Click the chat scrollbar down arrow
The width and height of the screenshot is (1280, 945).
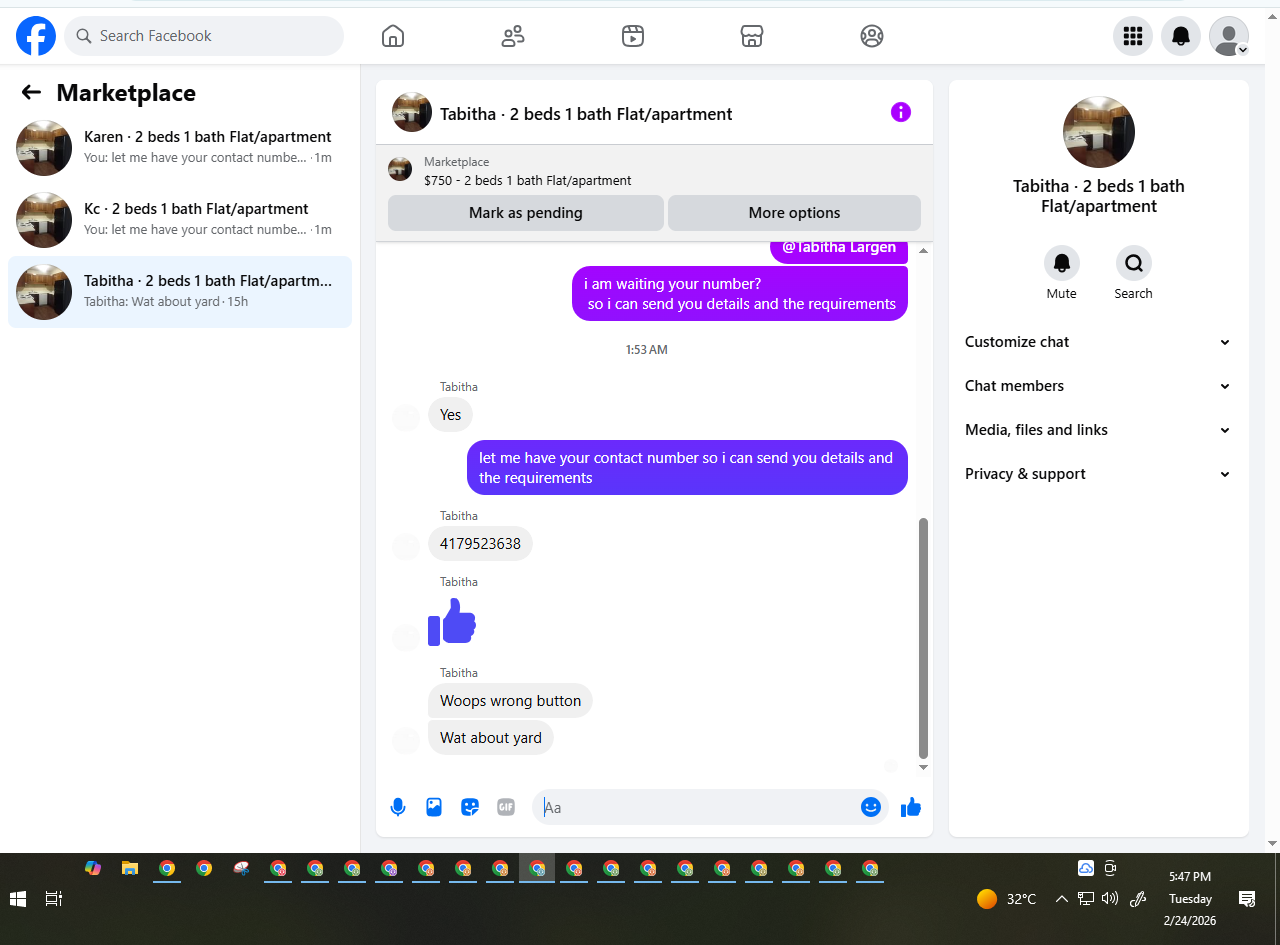923,767
